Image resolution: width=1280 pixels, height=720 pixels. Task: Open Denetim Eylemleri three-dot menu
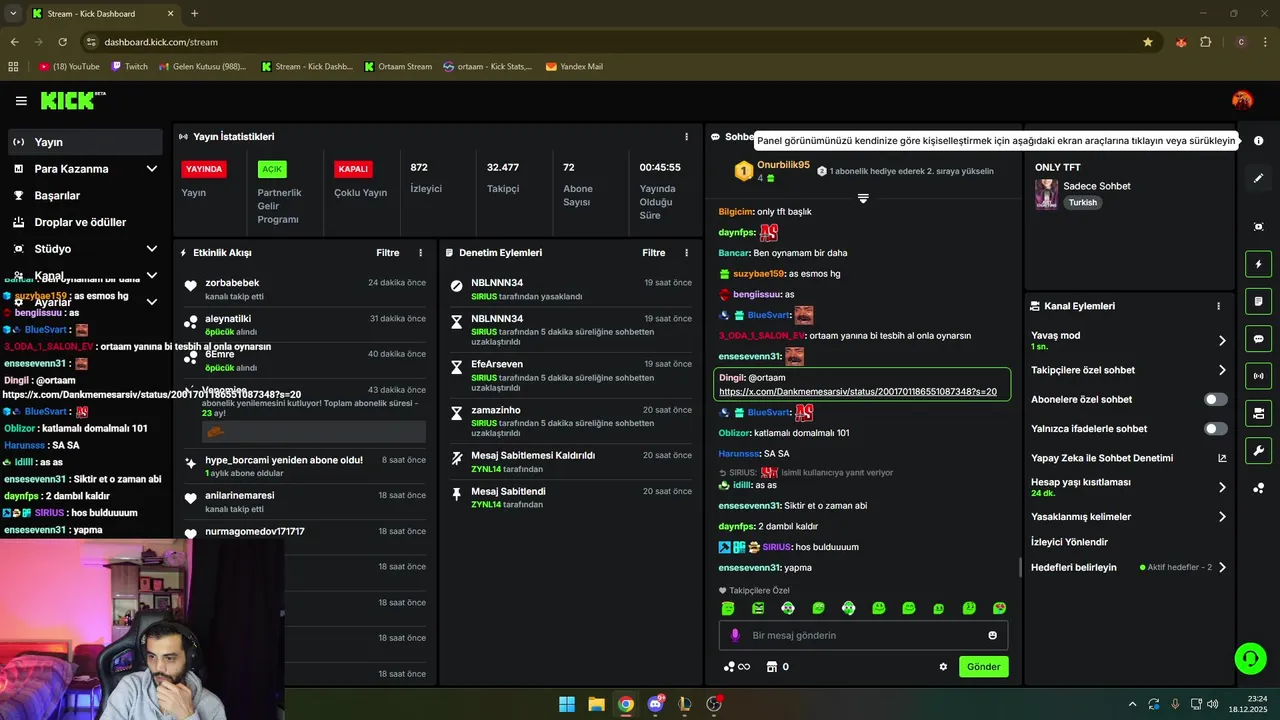coord(686,253)
